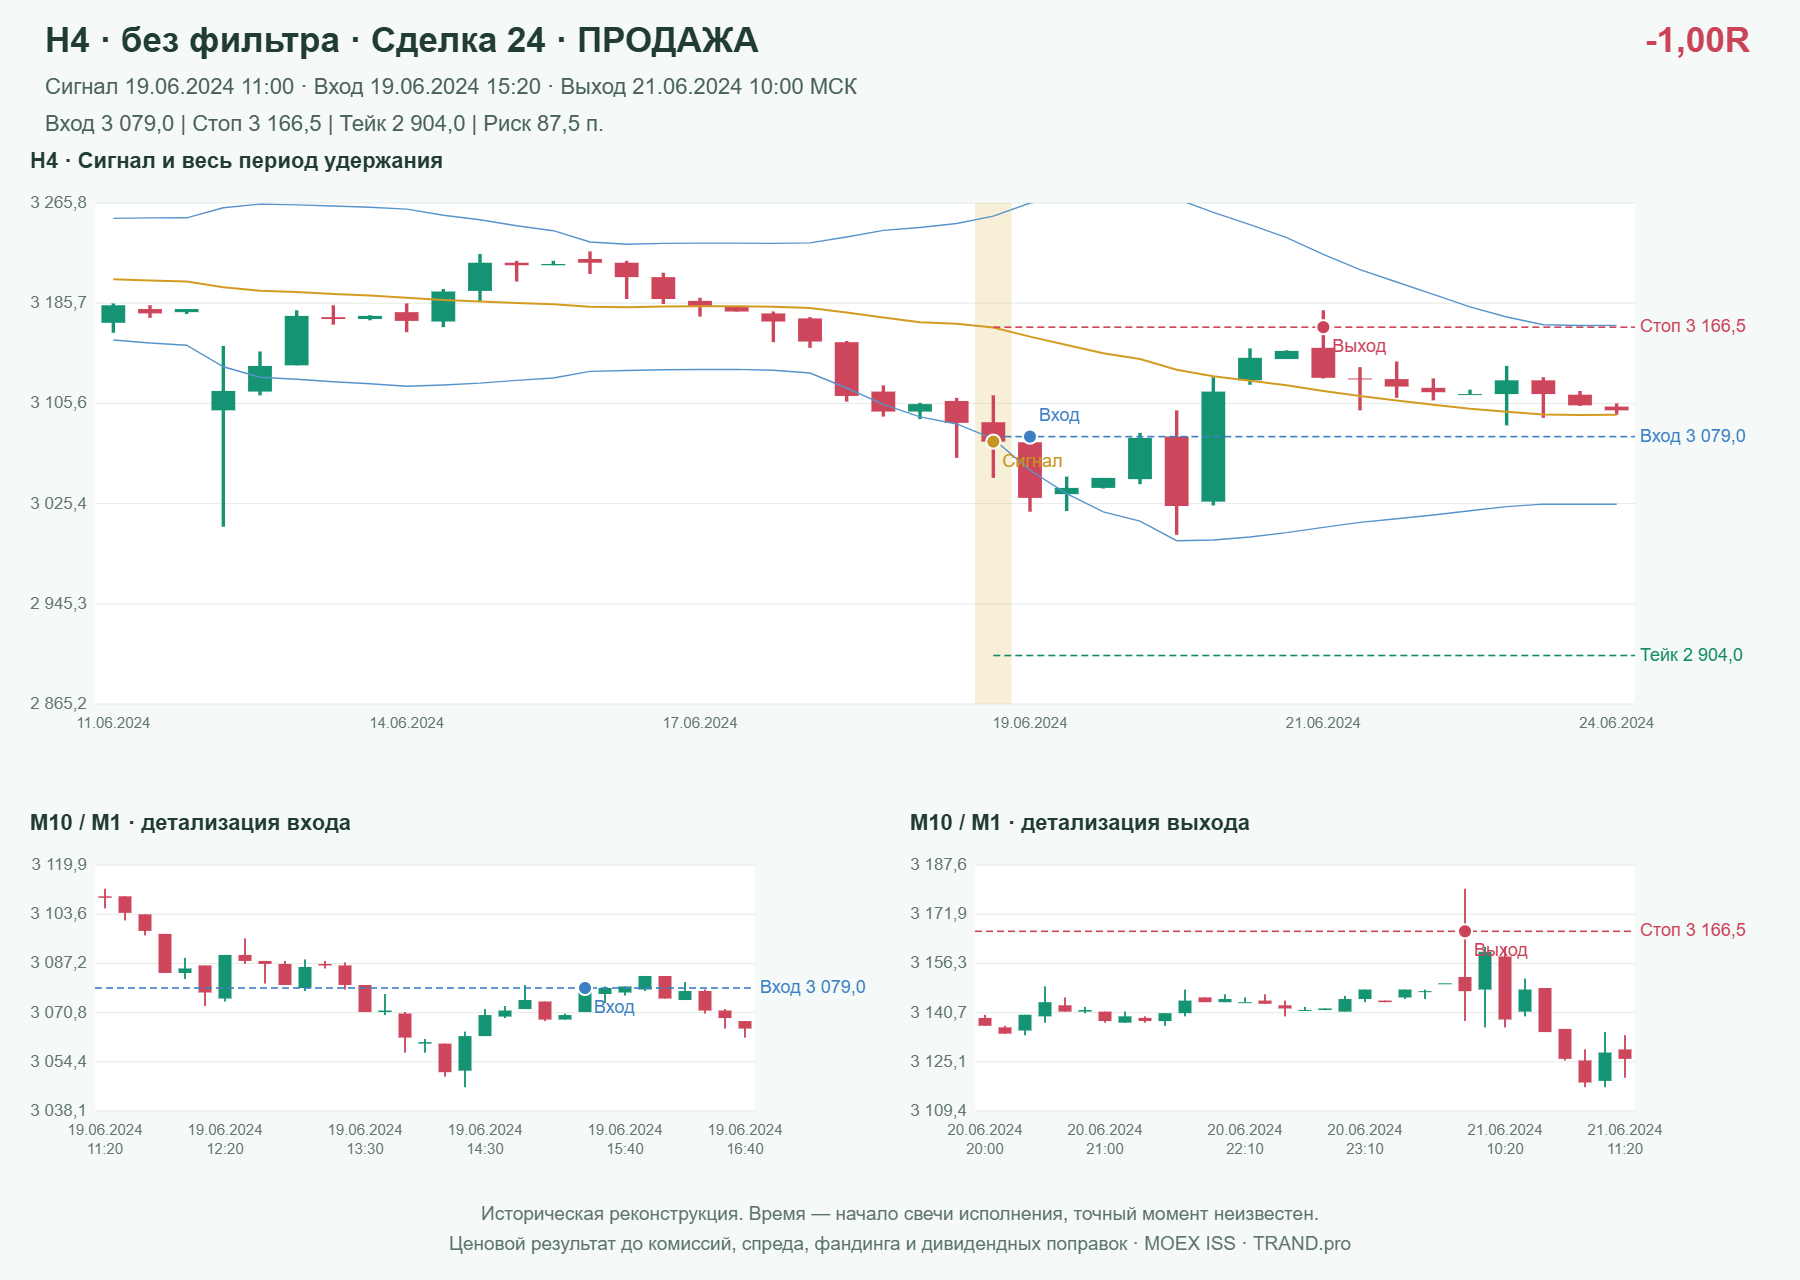Click the 21.06.2024 10:20 label on exit detail axis
This screenshot has height=1280, width=1800.
[1505, 1139]
